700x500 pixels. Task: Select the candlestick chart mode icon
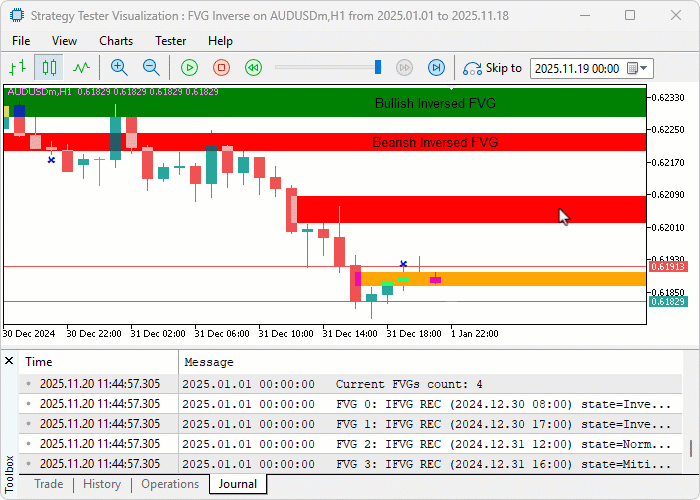(x=49, y=68)
